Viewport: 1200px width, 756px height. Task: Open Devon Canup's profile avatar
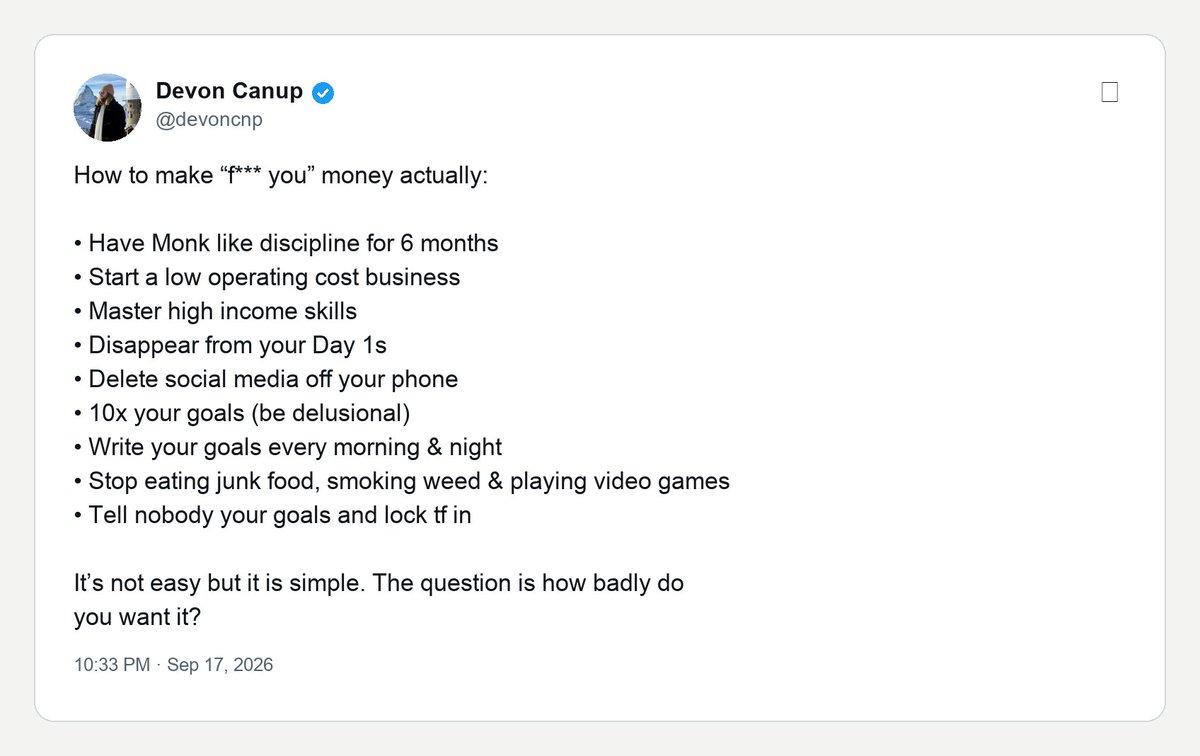[x=108, y=107]
